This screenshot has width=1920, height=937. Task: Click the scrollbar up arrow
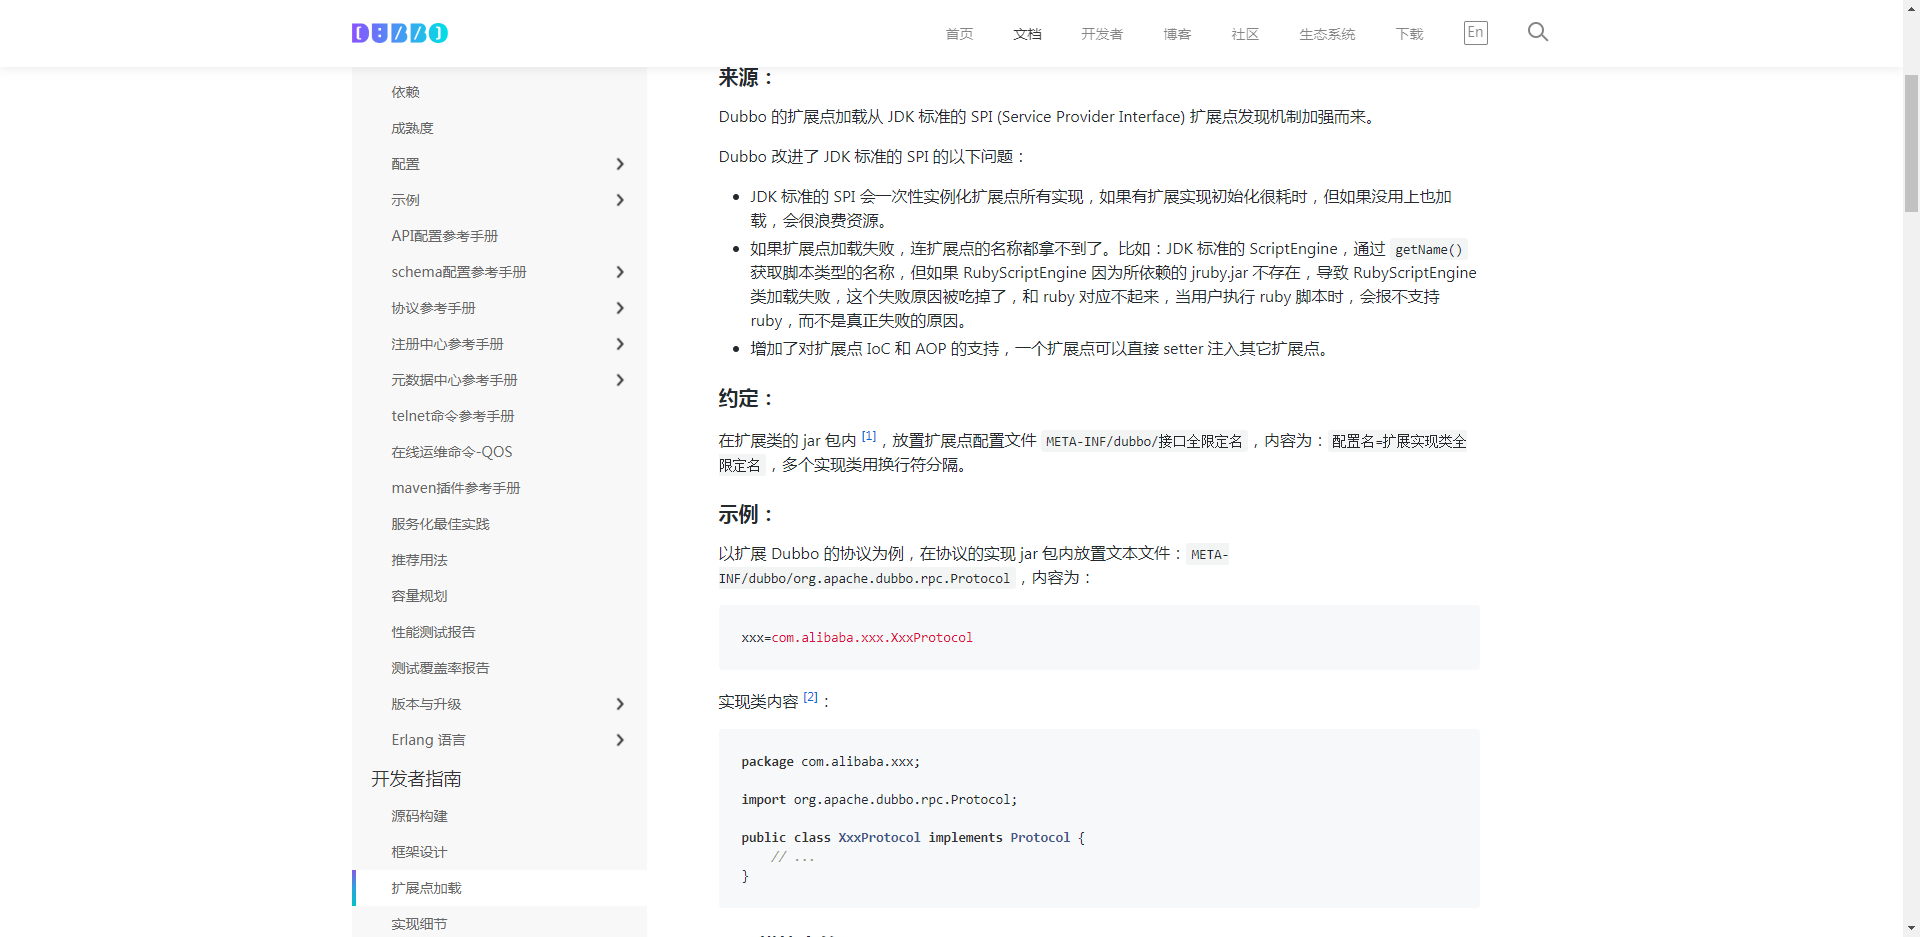tap(1911, 8)
